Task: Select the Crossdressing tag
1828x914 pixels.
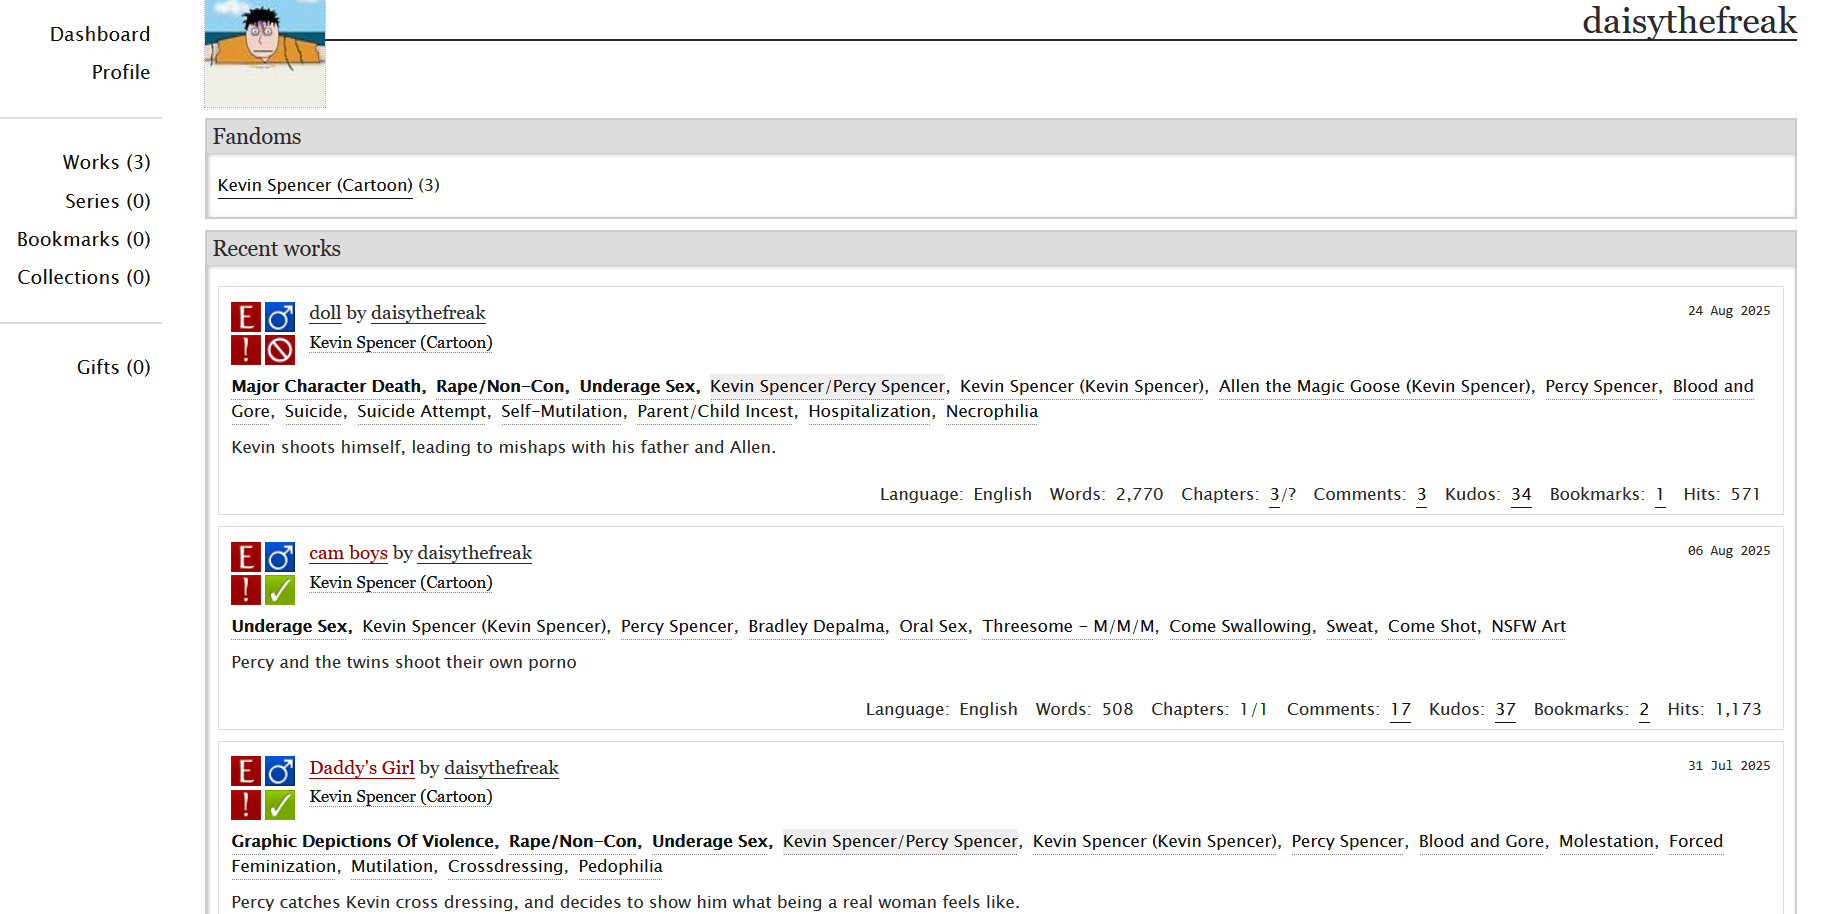Action: tap(506, 866)
